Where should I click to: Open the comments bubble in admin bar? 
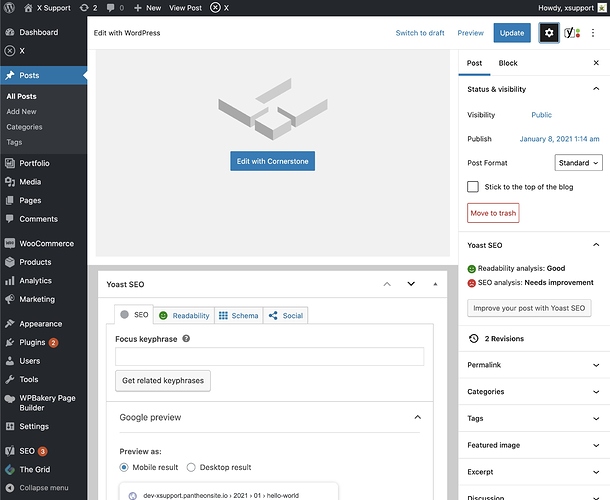(115, 8)
